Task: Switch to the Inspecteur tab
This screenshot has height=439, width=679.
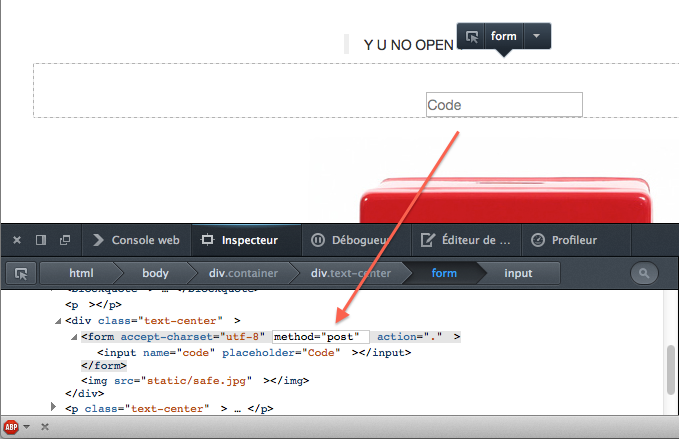Action: click(246, 240)
